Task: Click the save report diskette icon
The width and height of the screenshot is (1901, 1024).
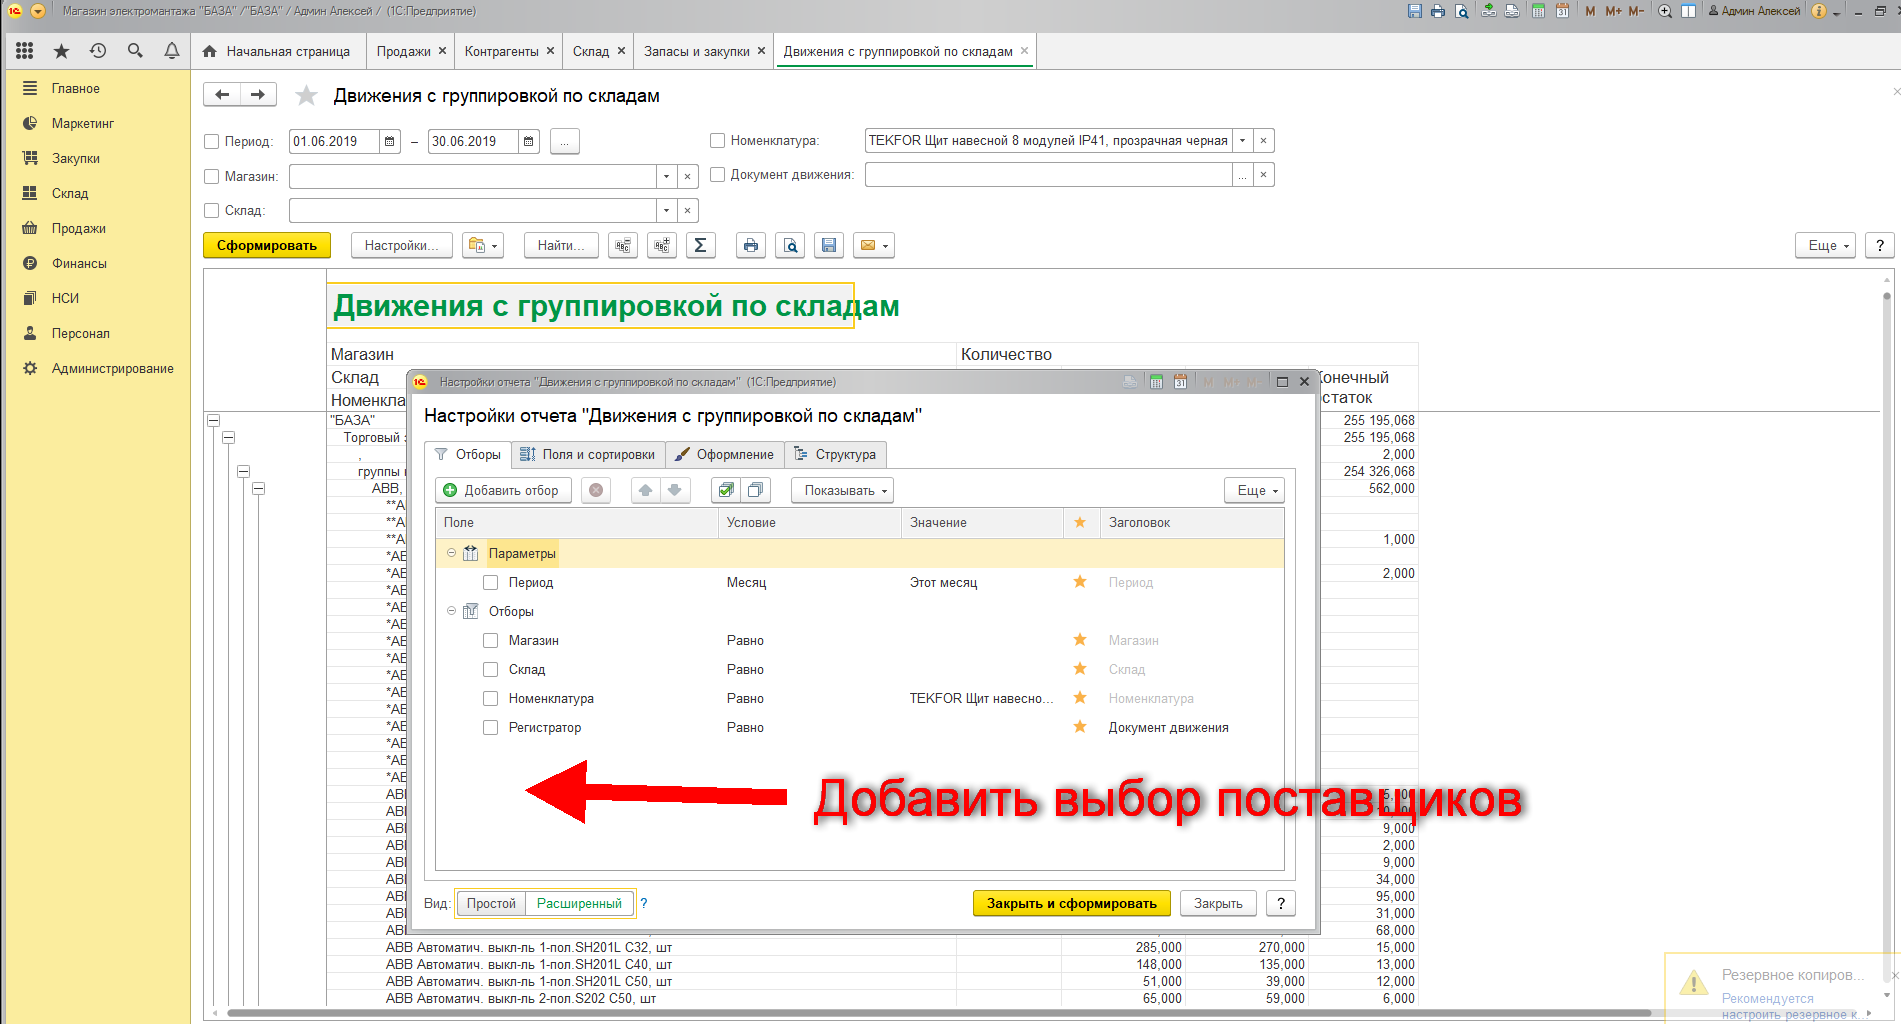Action: click(x=829, y=246)
